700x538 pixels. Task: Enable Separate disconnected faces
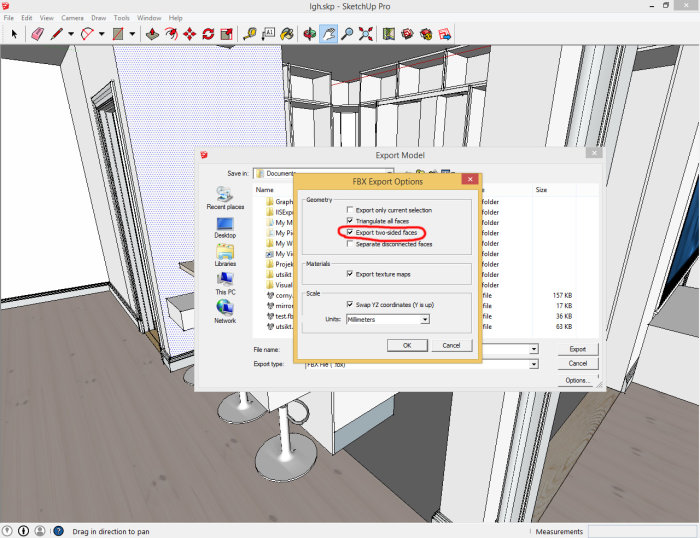click(350, 244)
